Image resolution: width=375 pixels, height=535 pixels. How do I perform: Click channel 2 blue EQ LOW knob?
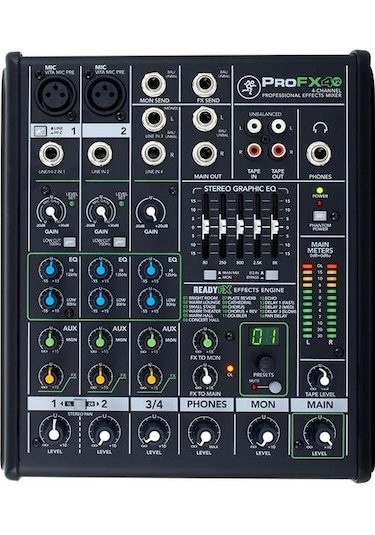100,300
